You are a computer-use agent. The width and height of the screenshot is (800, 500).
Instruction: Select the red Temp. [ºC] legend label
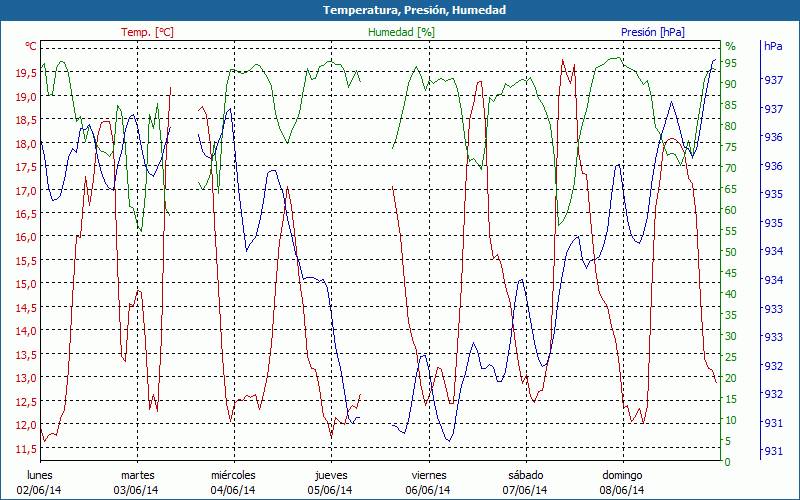147,32
